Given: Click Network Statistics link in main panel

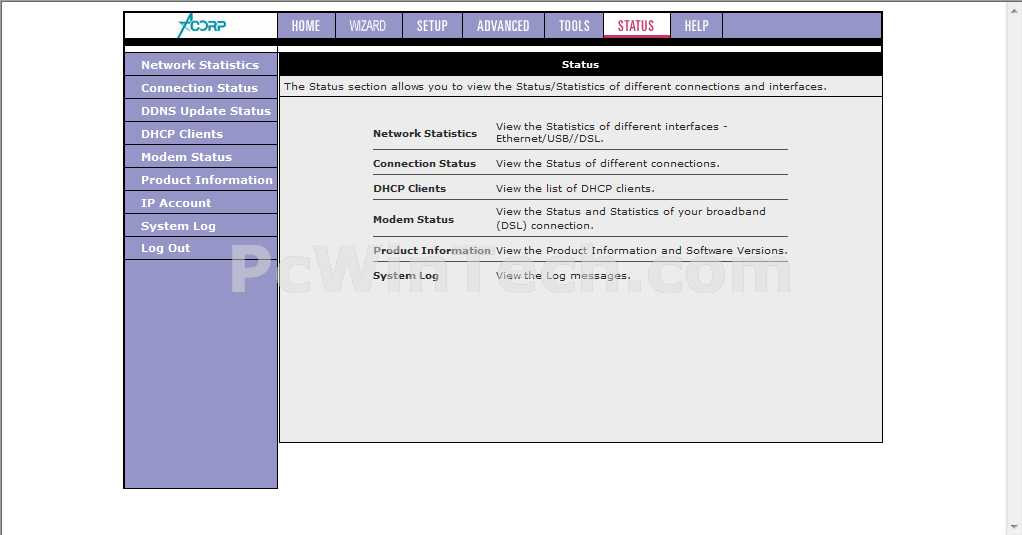Looking at the screenshot, I should 425,134.
